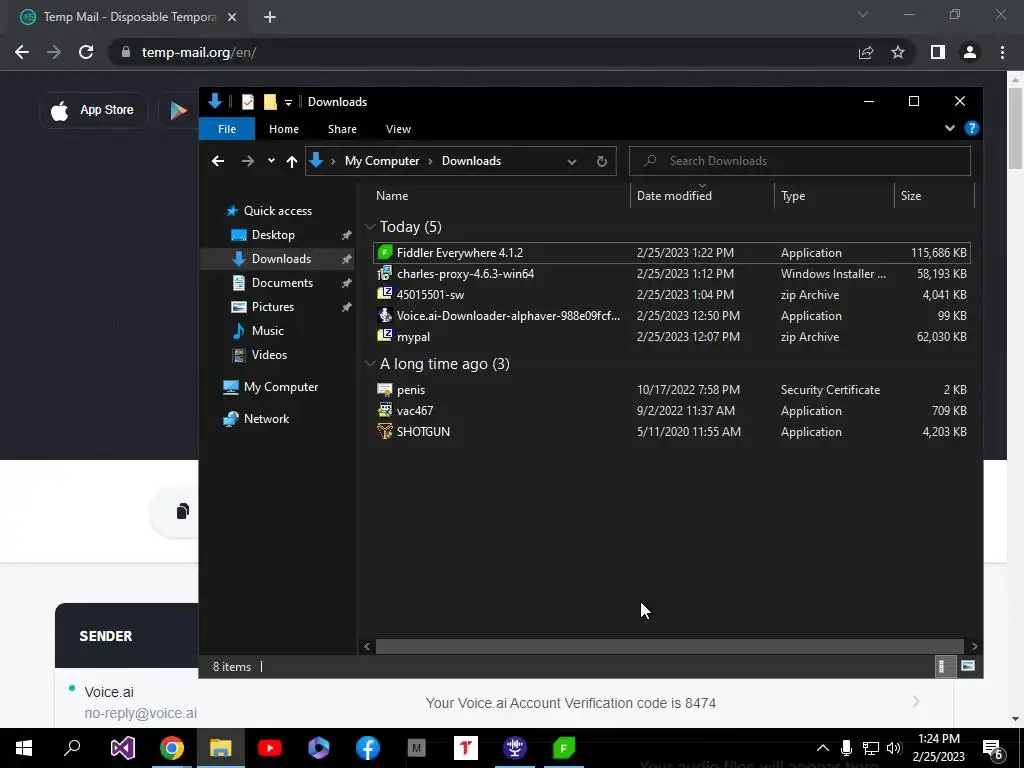Bookmark this page with the star icon

point(898,52)
